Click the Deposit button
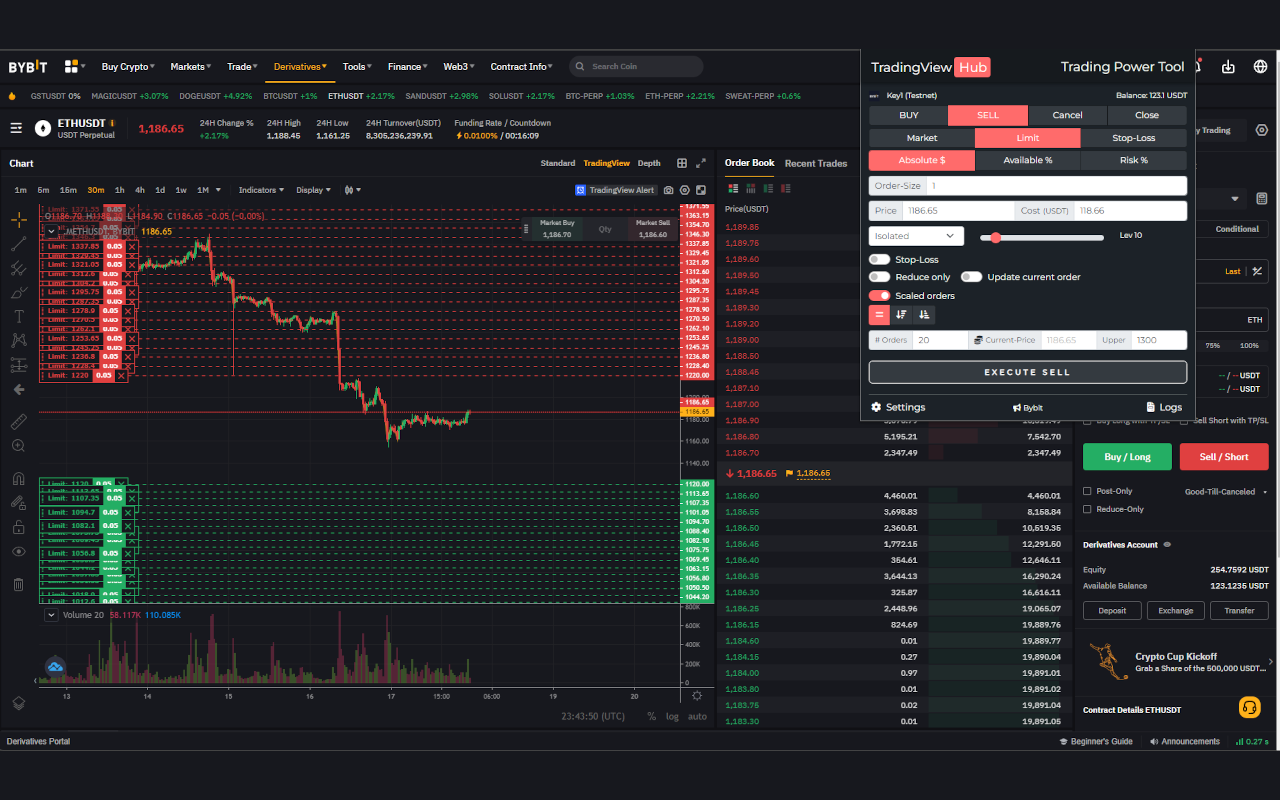Screen dimensions: 1280x800 coord(1112,610)
